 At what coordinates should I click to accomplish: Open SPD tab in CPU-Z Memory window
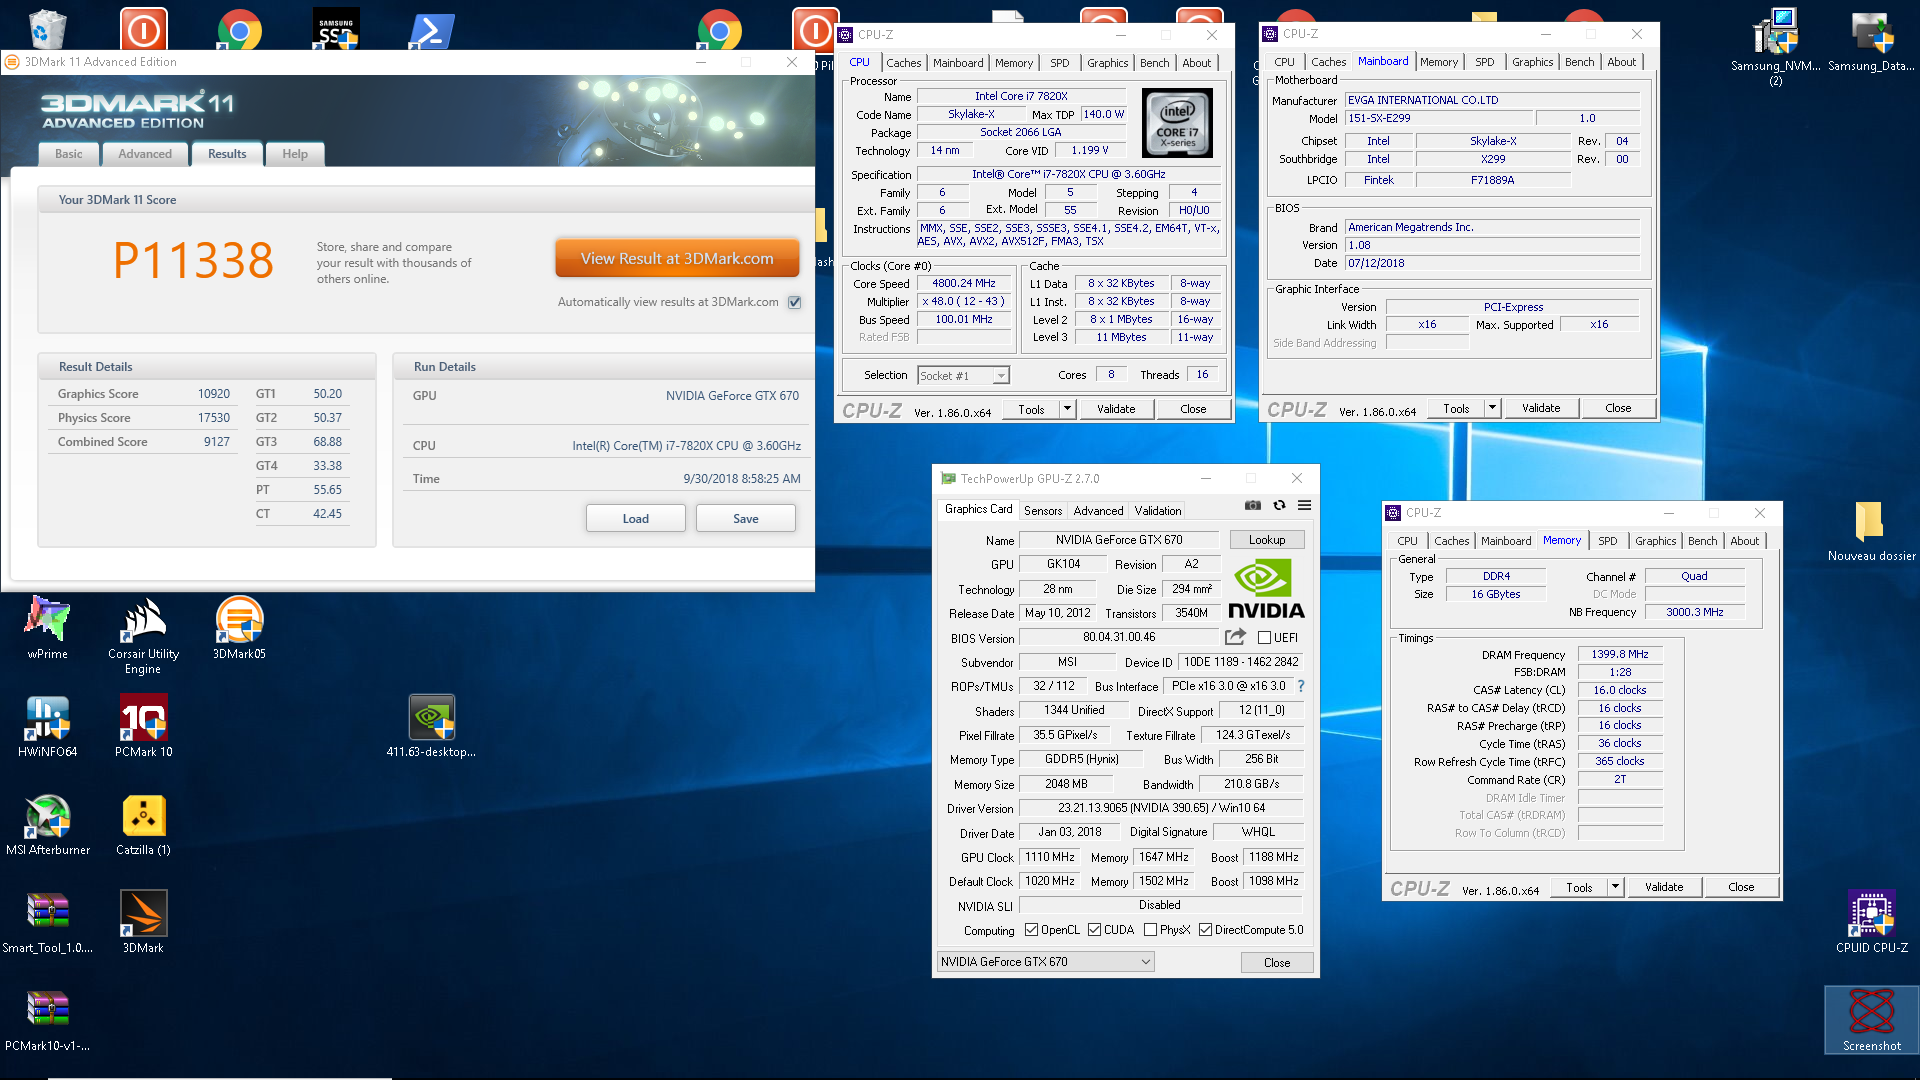point(1607,541)
